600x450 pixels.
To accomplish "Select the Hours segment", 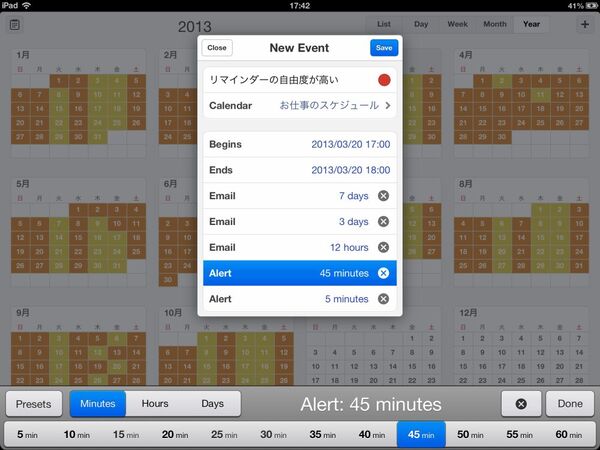I will click(x=155, y=404).
